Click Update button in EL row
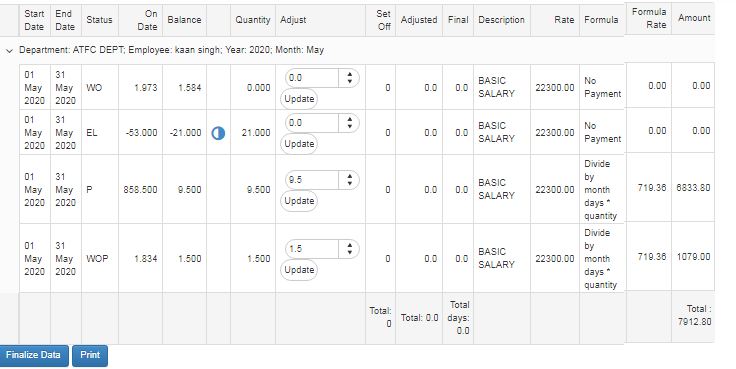The width and height of the screenshot is (736, 369). point(299,144)
